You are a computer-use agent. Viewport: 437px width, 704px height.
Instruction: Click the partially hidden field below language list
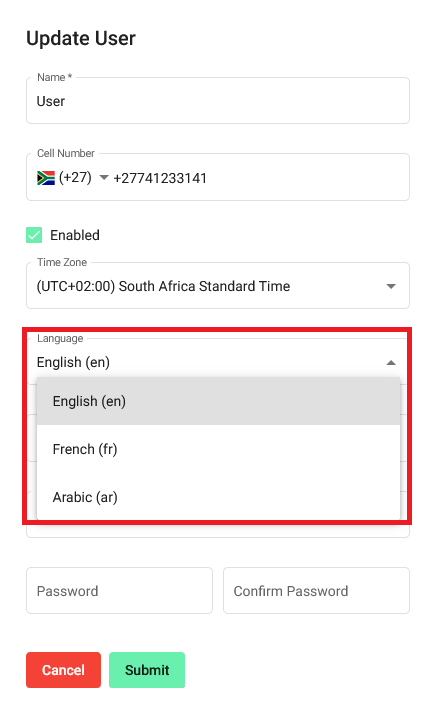pos(218,531)
